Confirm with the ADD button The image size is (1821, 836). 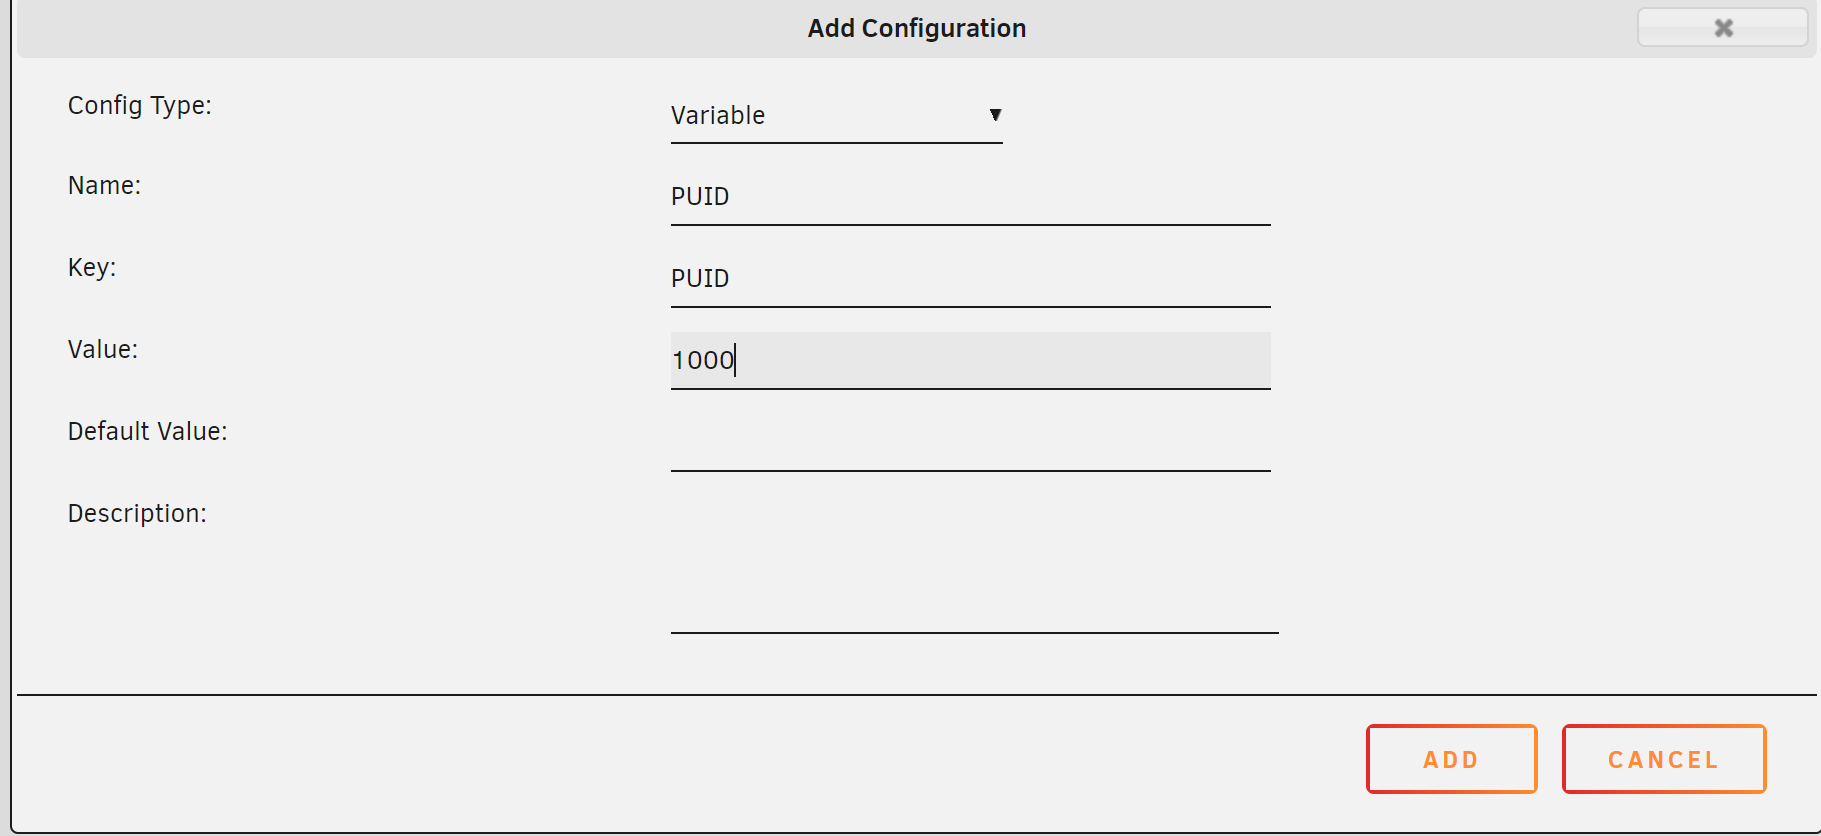pyautogui.click(x=1451, y=759)
